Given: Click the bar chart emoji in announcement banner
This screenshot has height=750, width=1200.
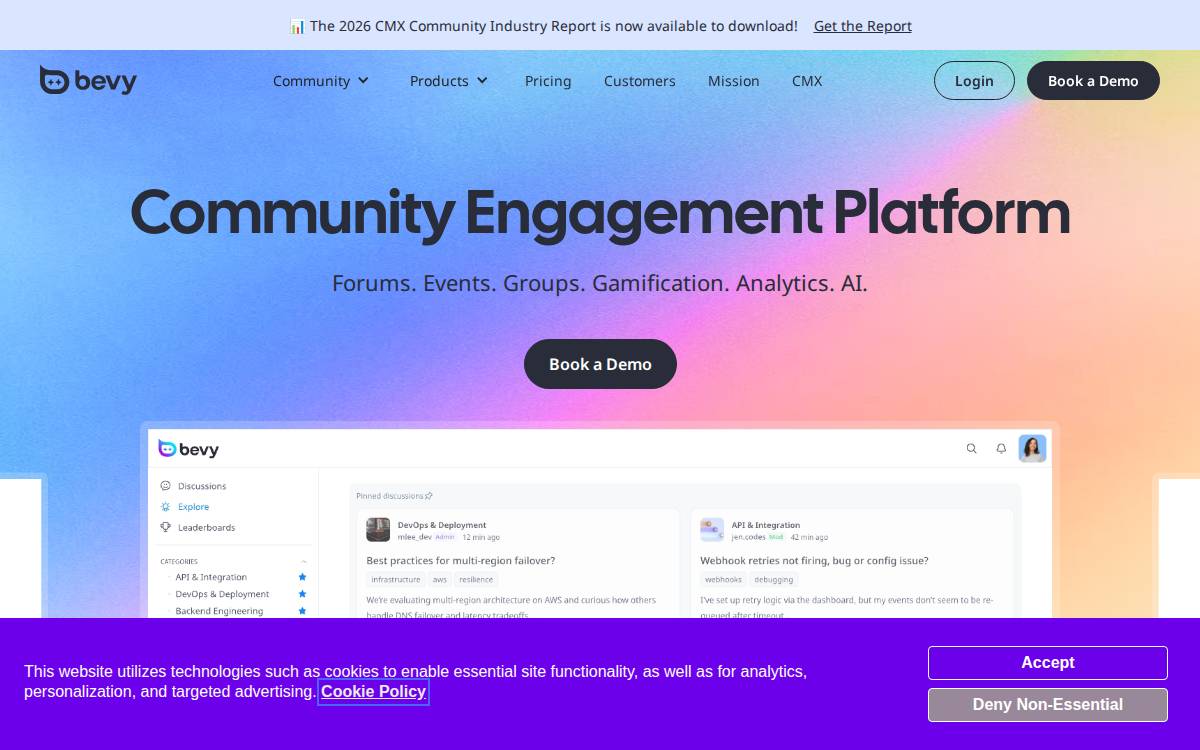Looking at the screenshot, I should tap(297, 26).
